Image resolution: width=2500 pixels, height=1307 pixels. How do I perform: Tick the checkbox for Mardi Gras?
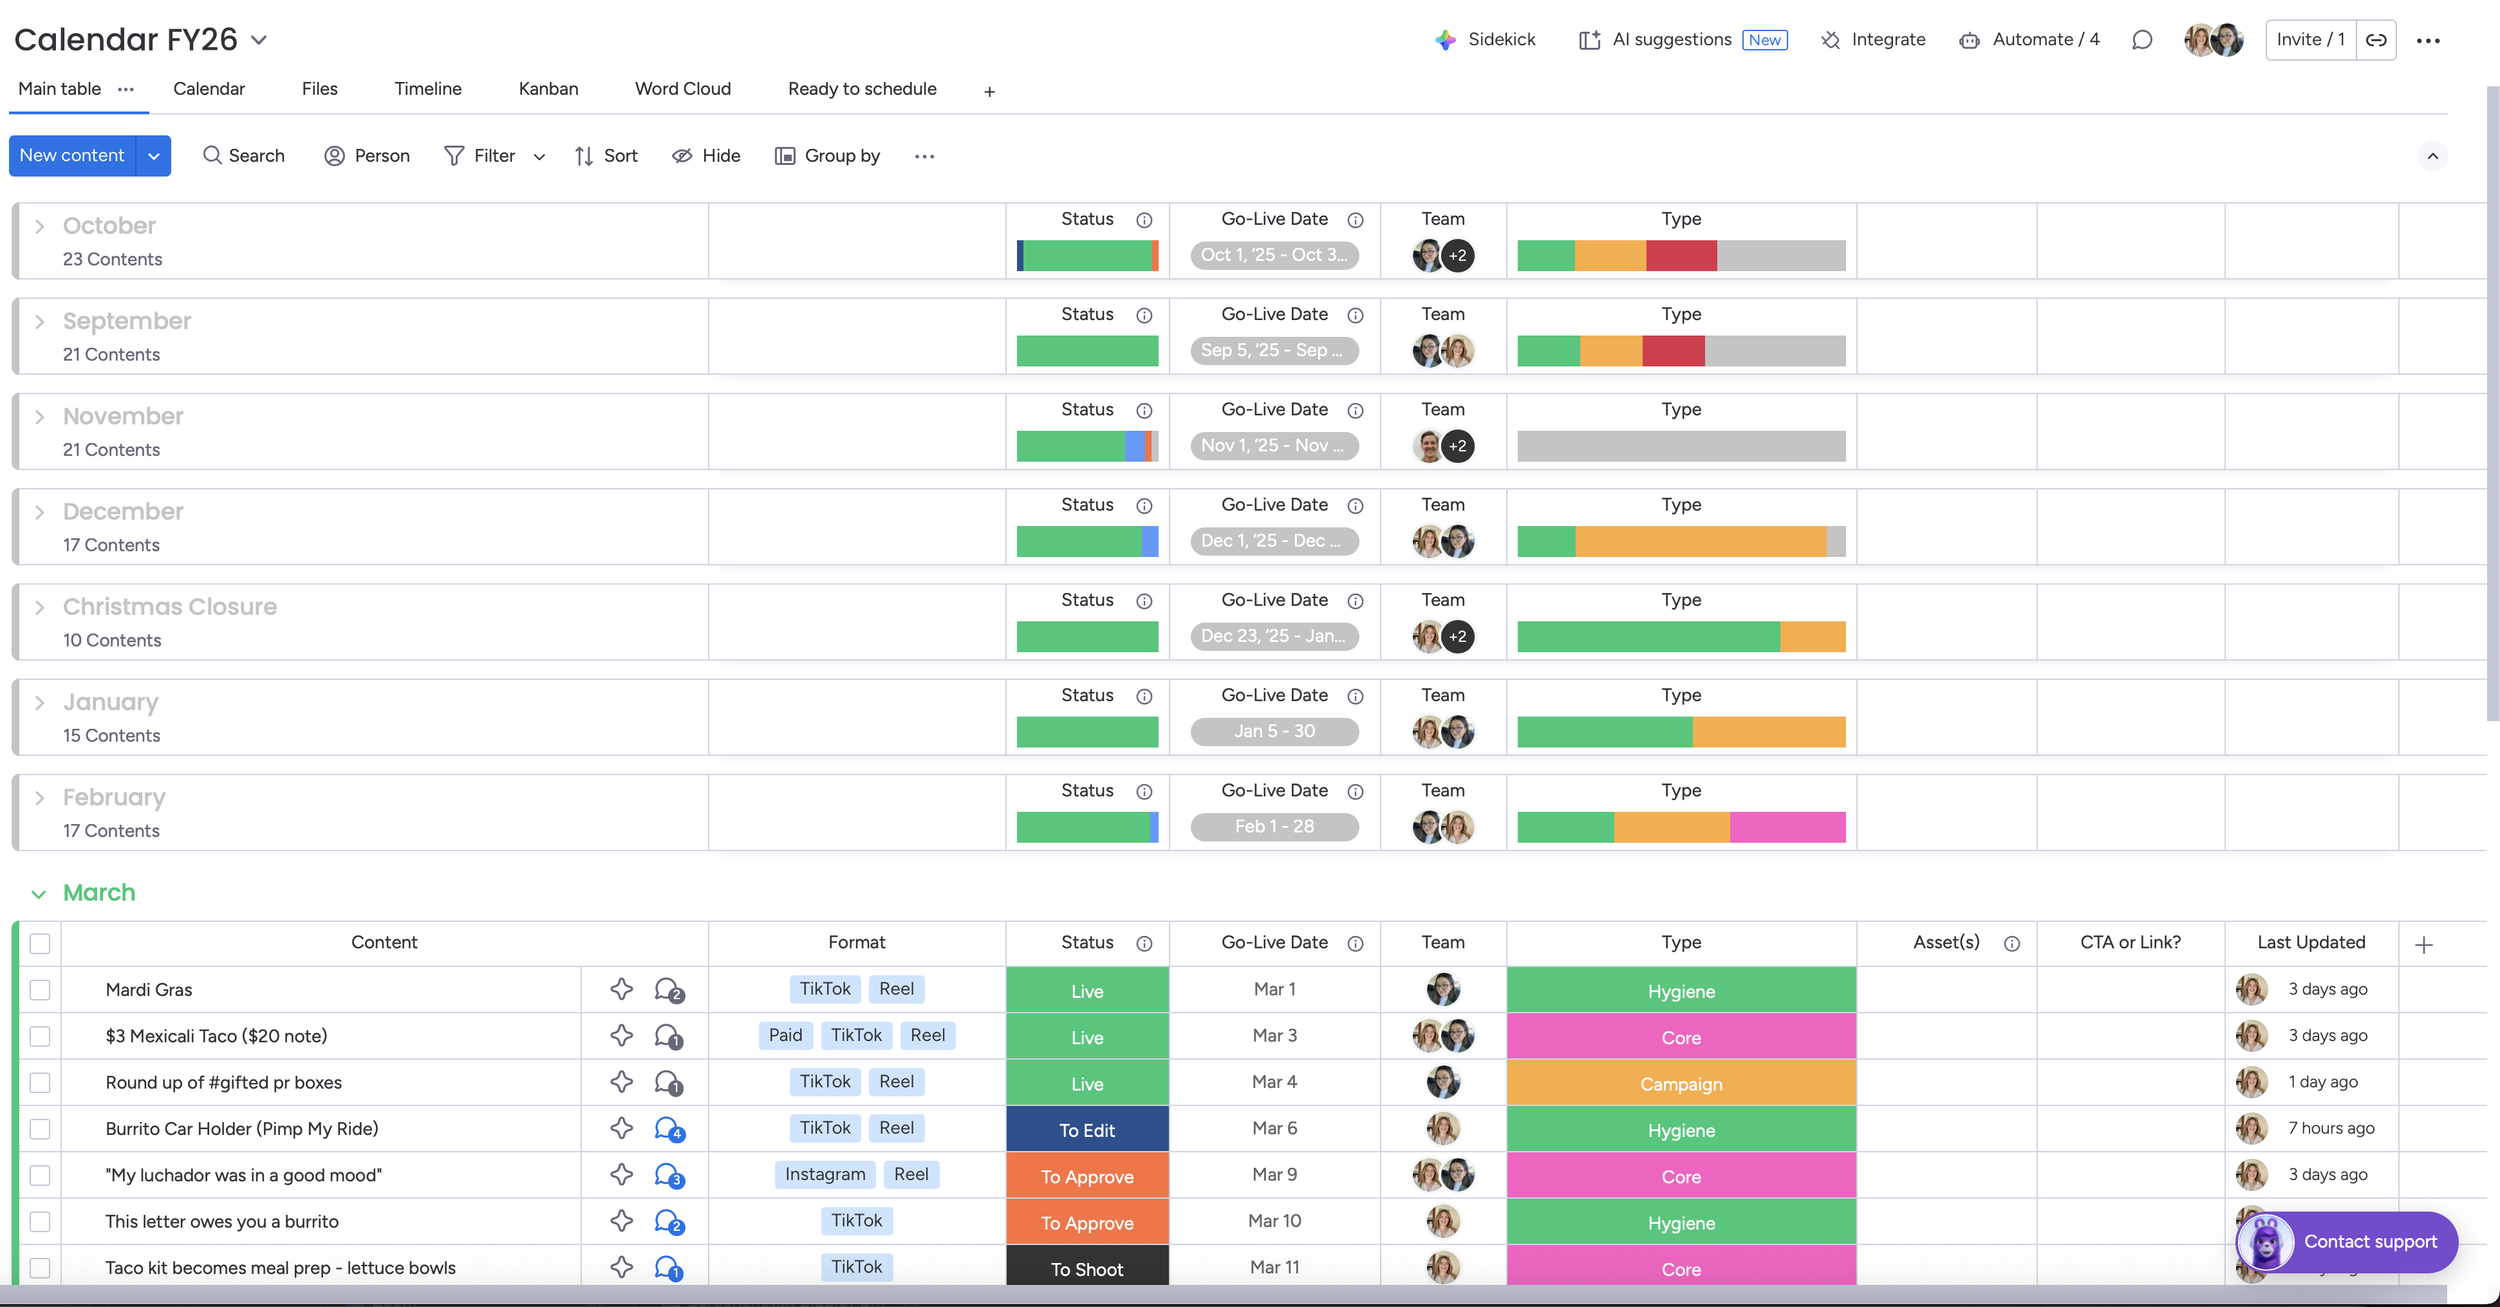[x=40, y=990]
